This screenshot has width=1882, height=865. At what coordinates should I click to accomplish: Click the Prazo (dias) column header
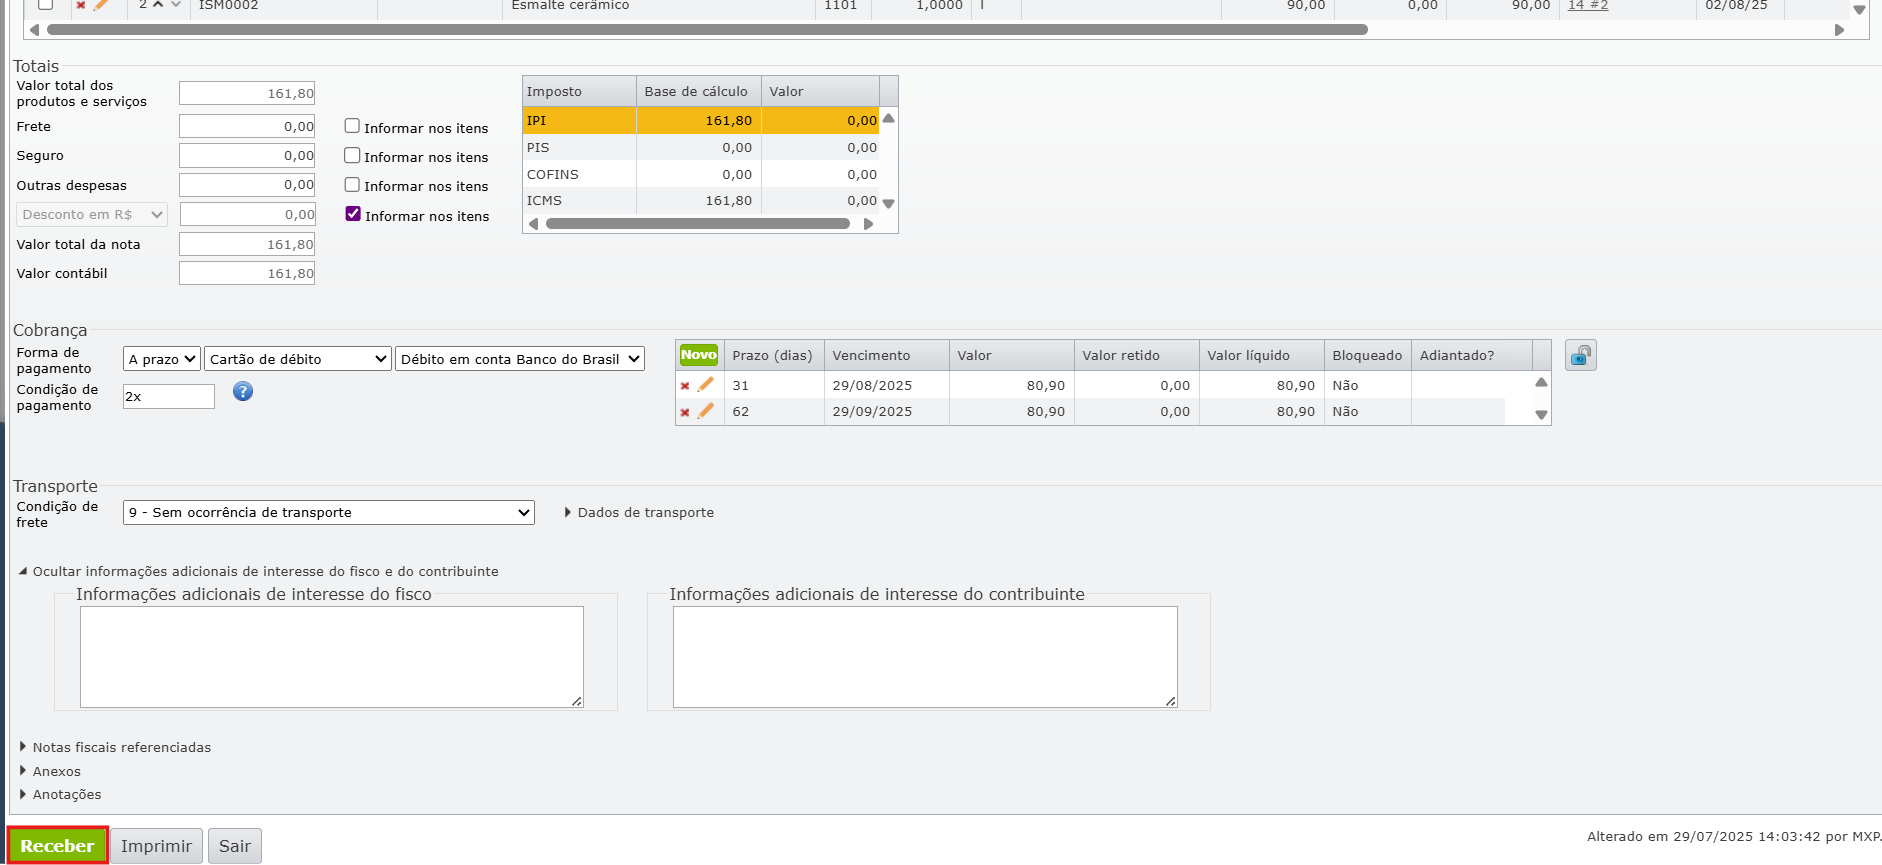click(x=774, y=355)
